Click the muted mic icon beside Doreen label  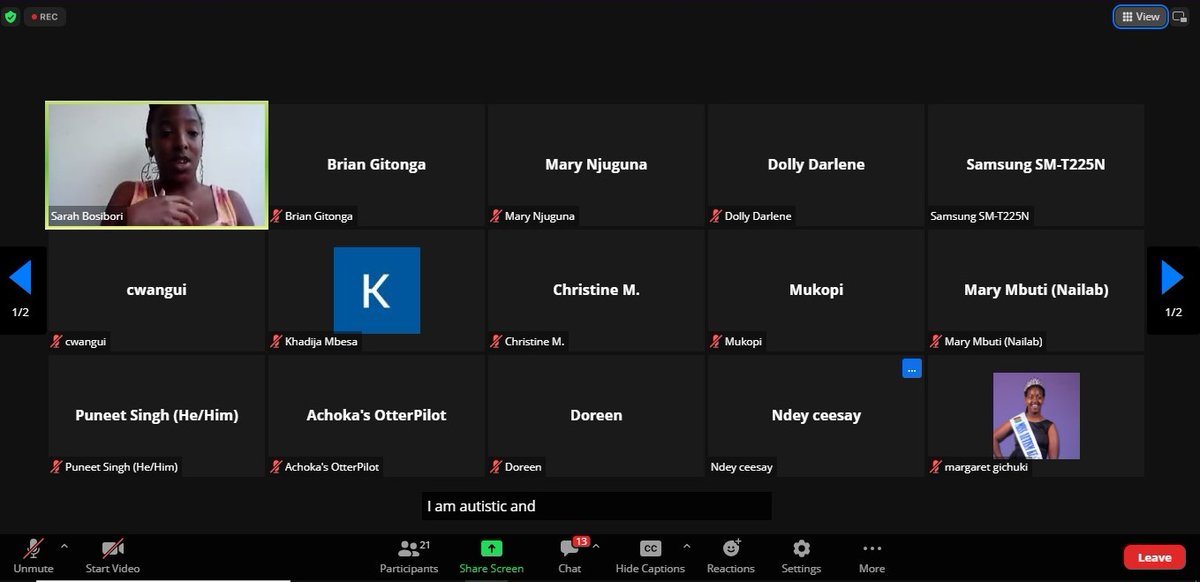click(496, 466)
